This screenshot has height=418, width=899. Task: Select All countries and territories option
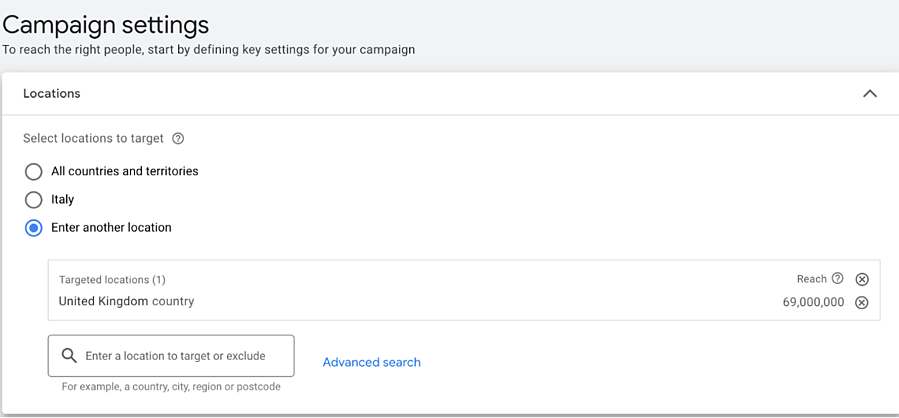(34, 172)
